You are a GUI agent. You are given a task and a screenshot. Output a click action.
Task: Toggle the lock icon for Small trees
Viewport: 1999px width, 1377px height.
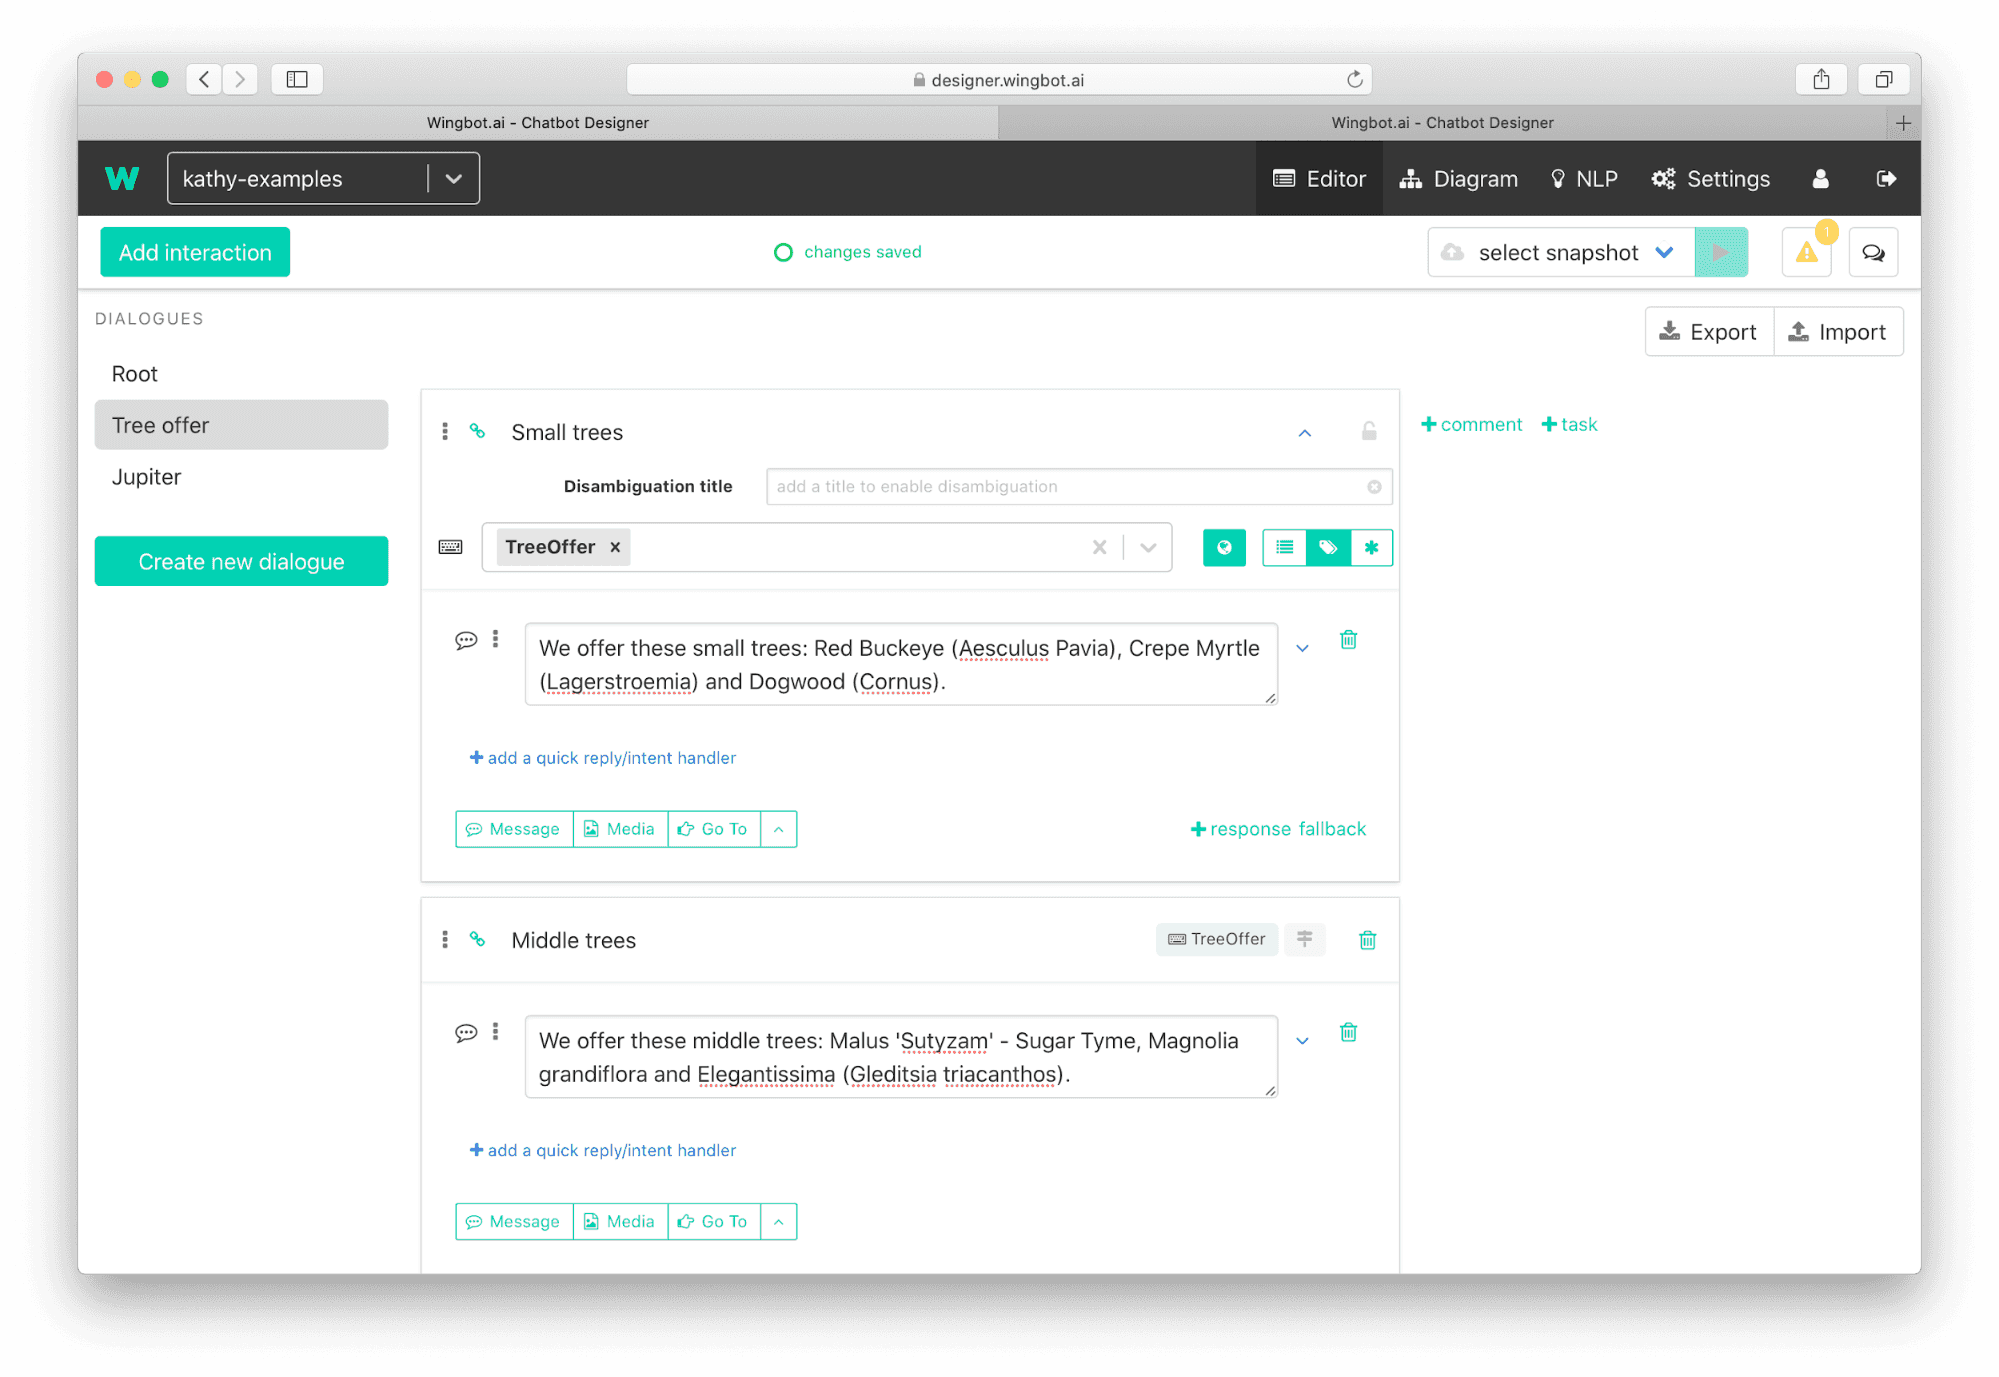[1369, 431]
